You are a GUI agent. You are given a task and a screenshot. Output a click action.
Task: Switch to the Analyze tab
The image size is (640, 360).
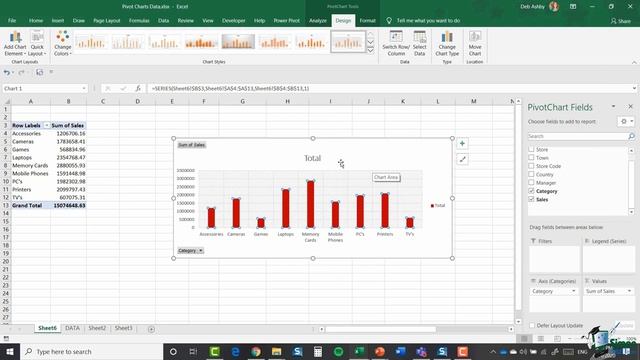pyautogui.click(x=318, y=20)
